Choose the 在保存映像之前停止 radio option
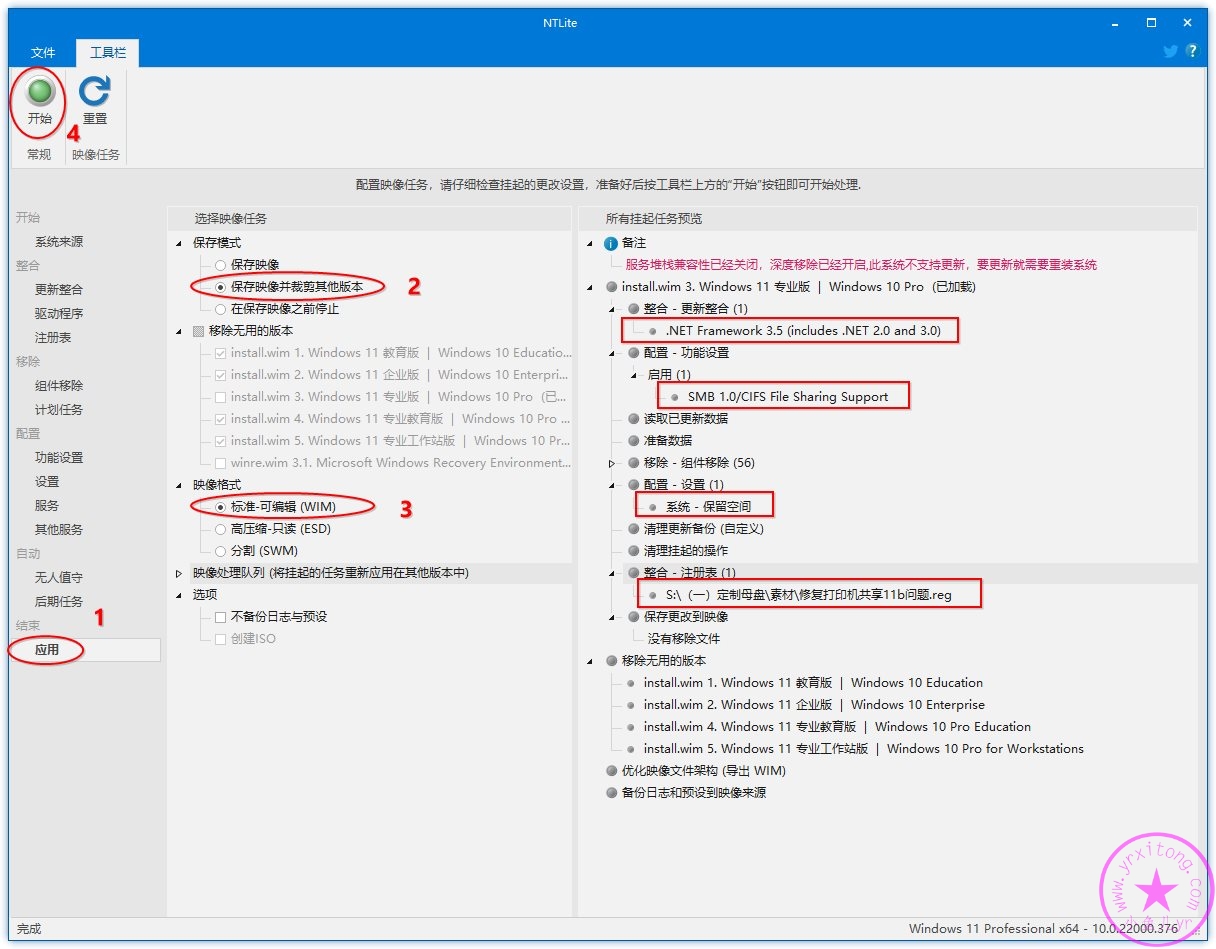 point(221,309)
